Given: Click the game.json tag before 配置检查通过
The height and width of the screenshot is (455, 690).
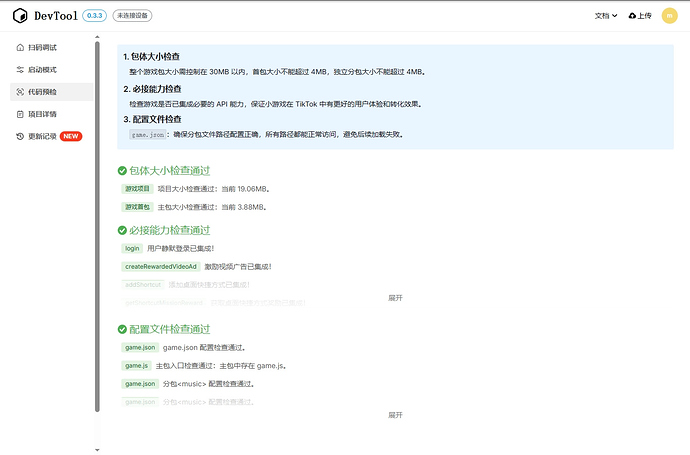Looking at the screenshot, I should [x=140, y=348].
